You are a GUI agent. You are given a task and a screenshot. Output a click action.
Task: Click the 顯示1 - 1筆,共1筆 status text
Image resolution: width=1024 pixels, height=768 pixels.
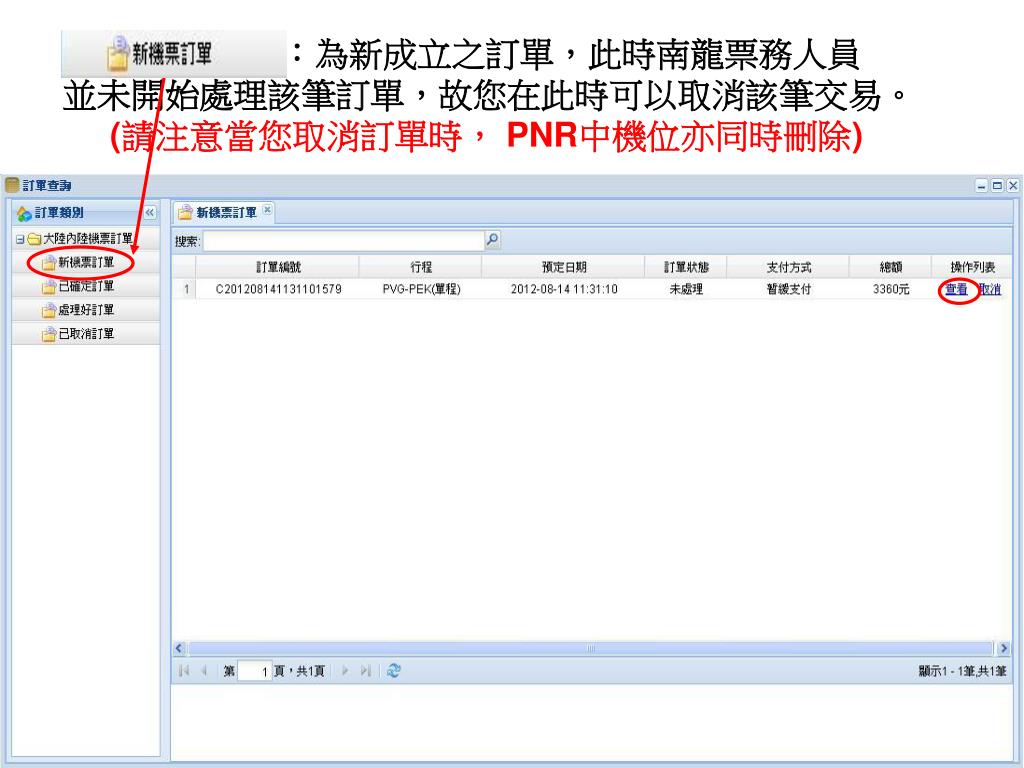click(x=962, y=671)
